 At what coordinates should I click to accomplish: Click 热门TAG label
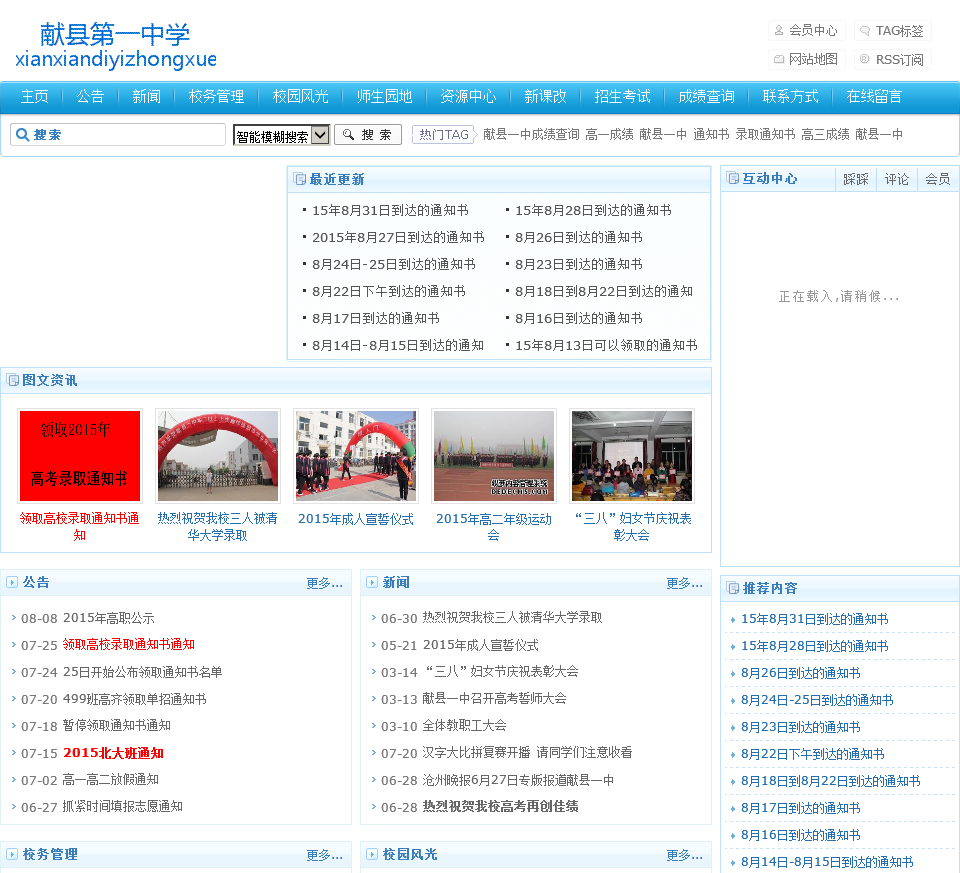point(444,134)
